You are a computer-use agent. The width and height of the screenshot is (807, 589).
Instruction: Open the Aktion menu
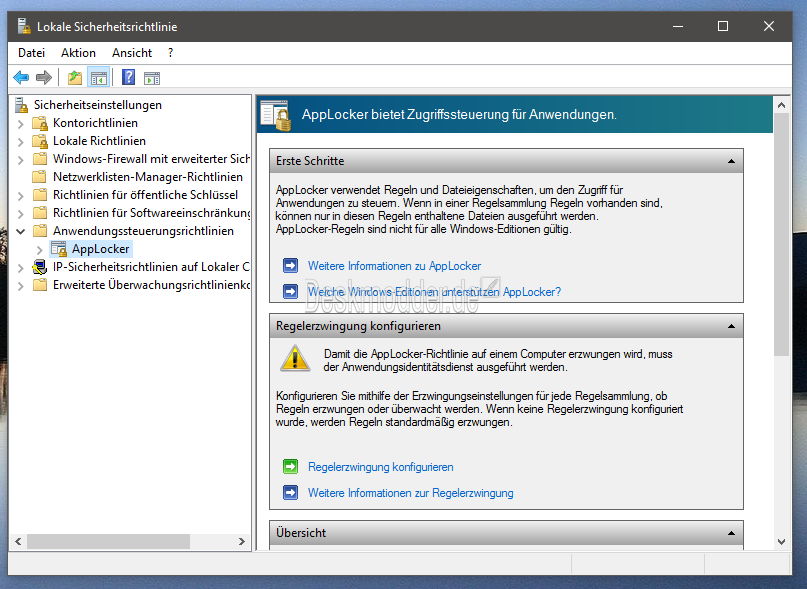pos(78,53)
